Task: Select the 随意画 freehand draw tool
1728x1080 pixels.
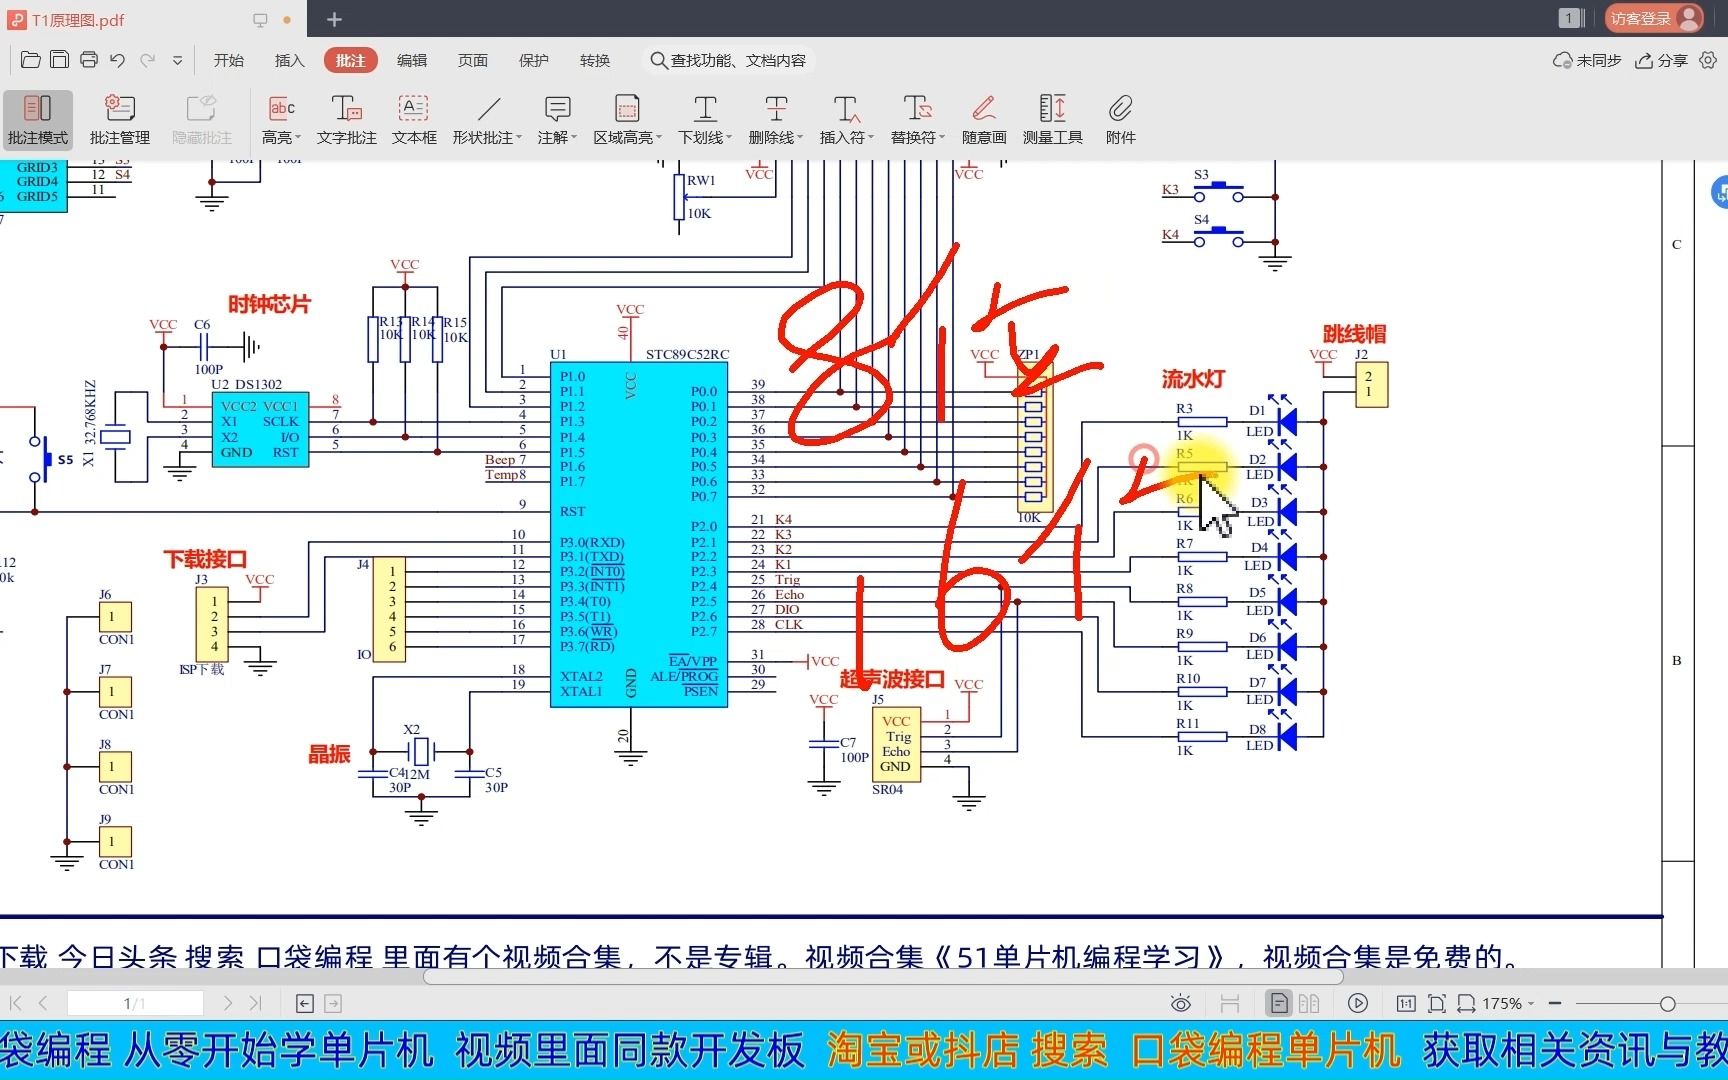Action: 984,119
